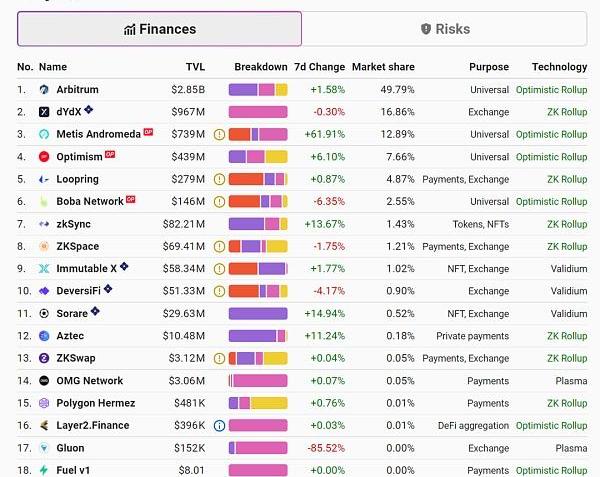Click the Arbitrum TVL breakdown bar
The height and width of the screenshot is (477, 600).
258,90
